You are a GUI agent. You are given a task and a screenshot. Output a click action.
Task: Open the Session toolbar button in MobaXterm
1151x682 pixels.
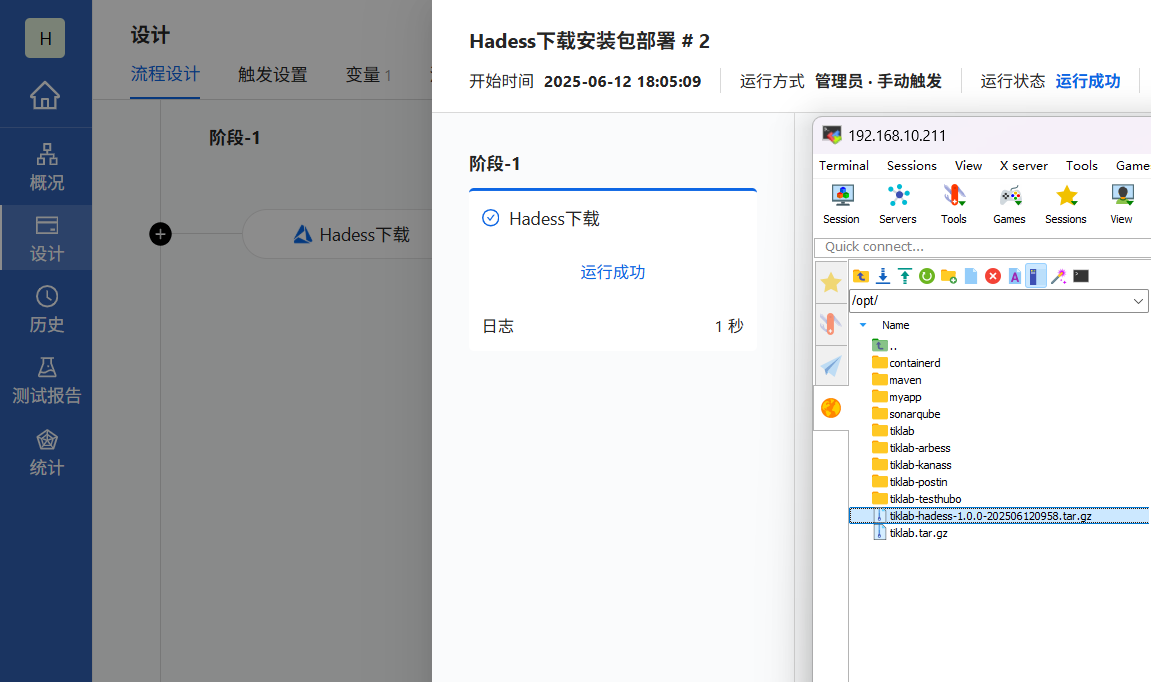pyautogui.click(x=841, y=204)
